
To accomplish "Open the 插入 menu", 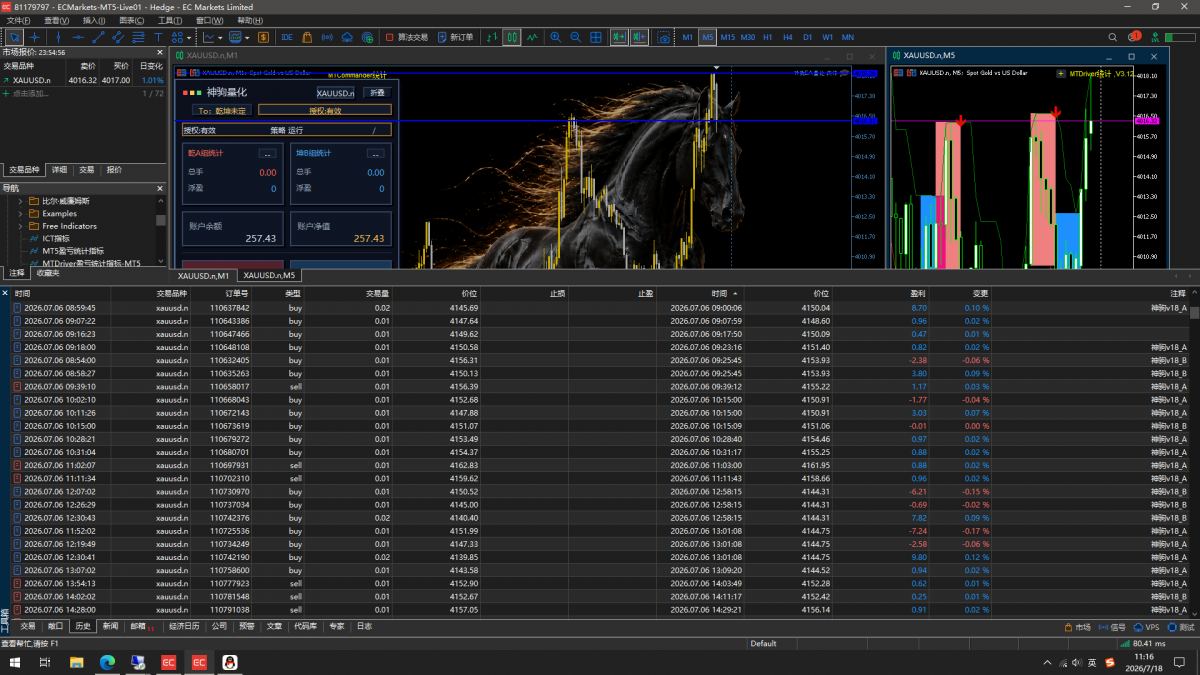I will click(94, 20).
